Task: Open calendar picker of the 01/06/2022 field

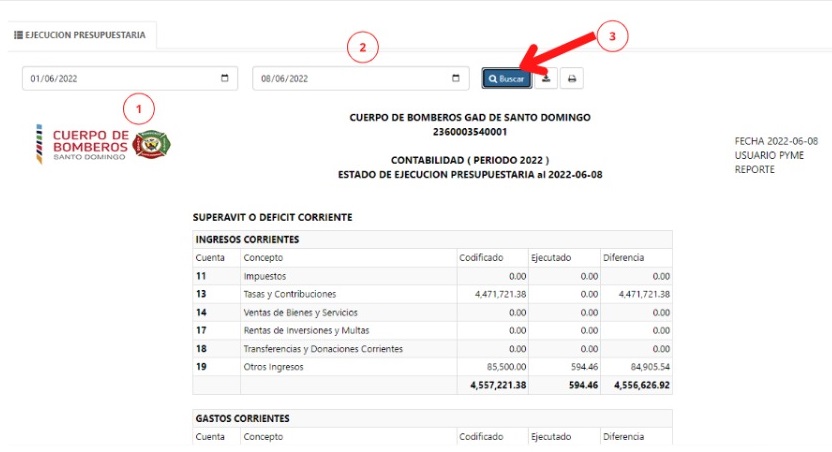Action: coord(224,78)
